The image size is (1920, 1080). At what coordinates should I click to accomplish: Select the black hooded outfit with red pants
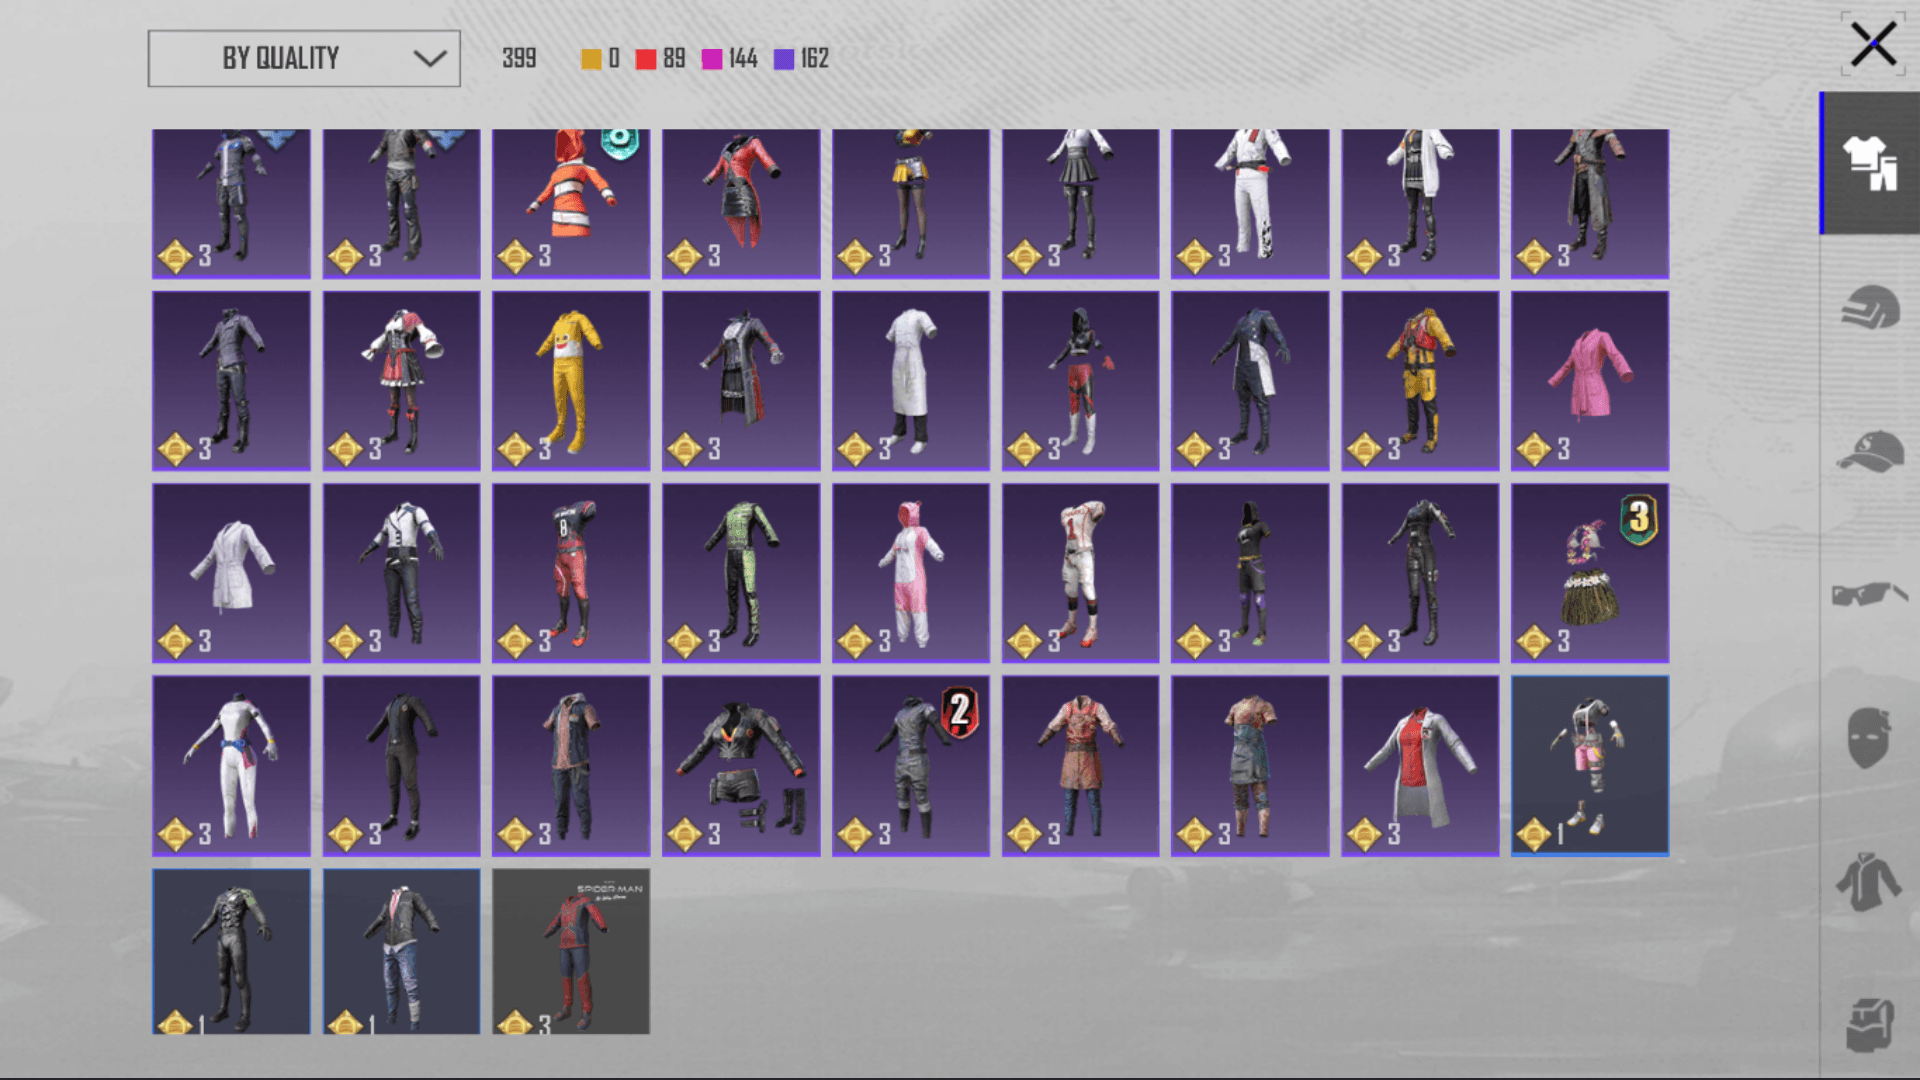pos(1081,381)
